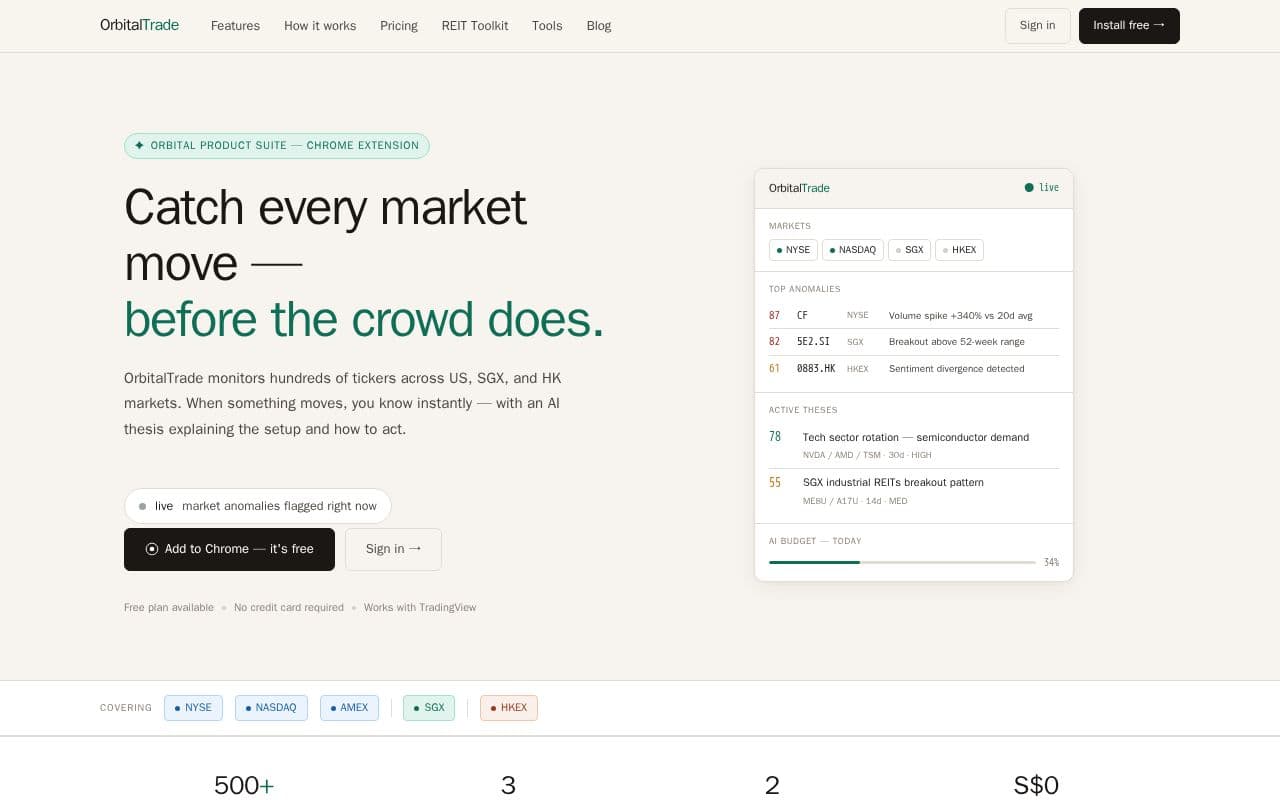Select the CF volume spike anomaly row

pyautogui.click(x=914, y=315)
